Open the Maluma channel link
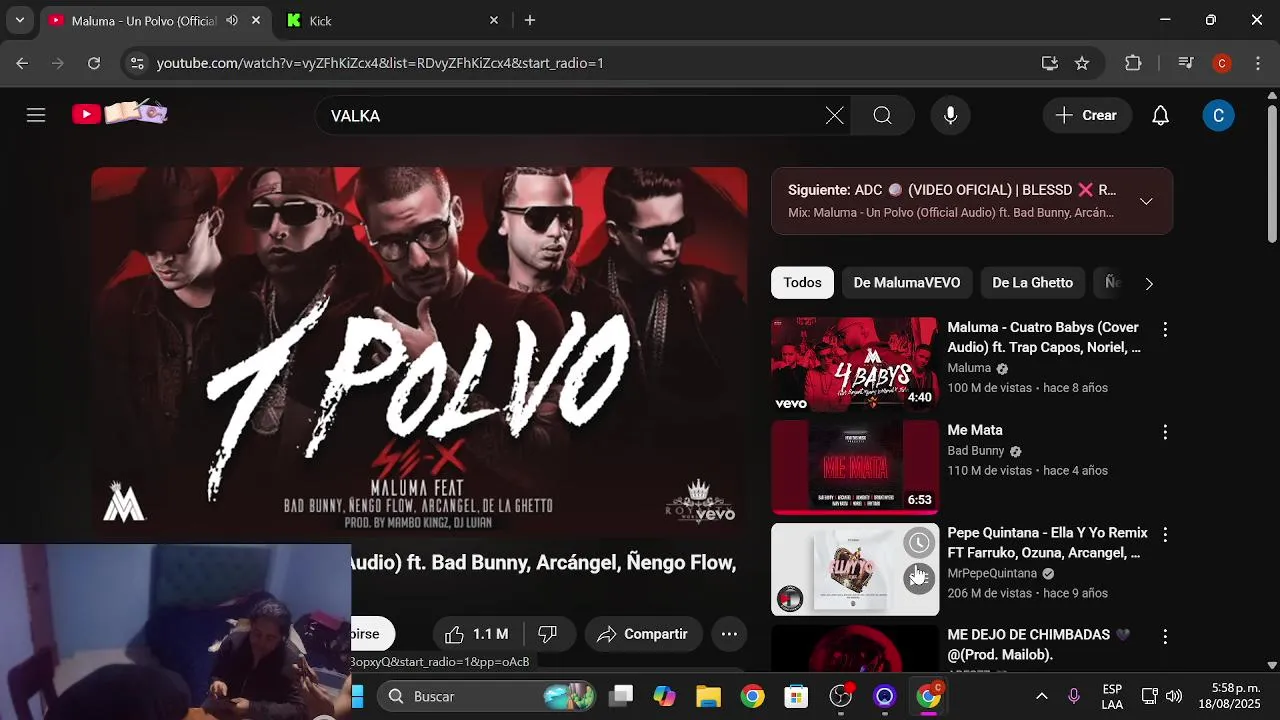 [x=969, y=368]
